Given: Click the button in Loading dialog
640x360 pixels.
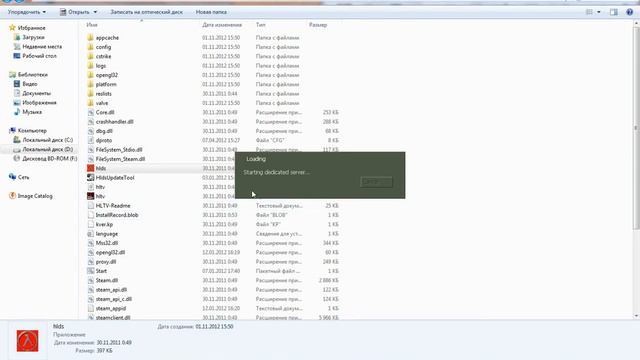Looking at the screenshot, I should coord(376,182).
